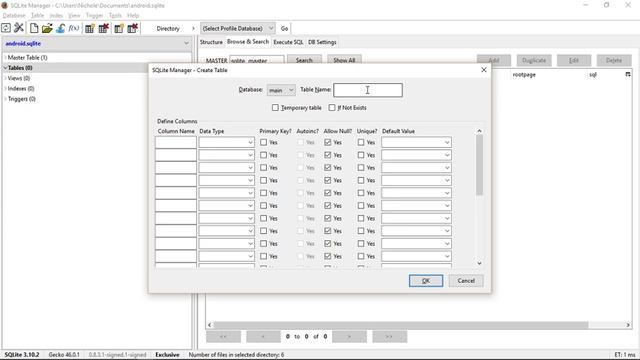
Task: Open Default Value dropdown in second column row
Action: point(416,155)
